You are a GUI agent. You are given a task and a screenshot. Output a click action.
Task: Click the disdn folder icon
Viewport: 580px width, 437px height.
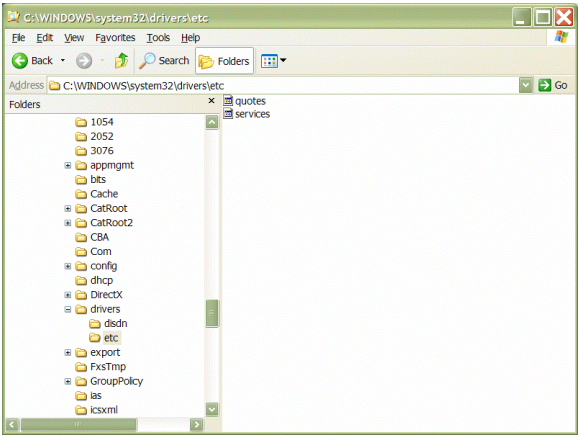[95, 324]
